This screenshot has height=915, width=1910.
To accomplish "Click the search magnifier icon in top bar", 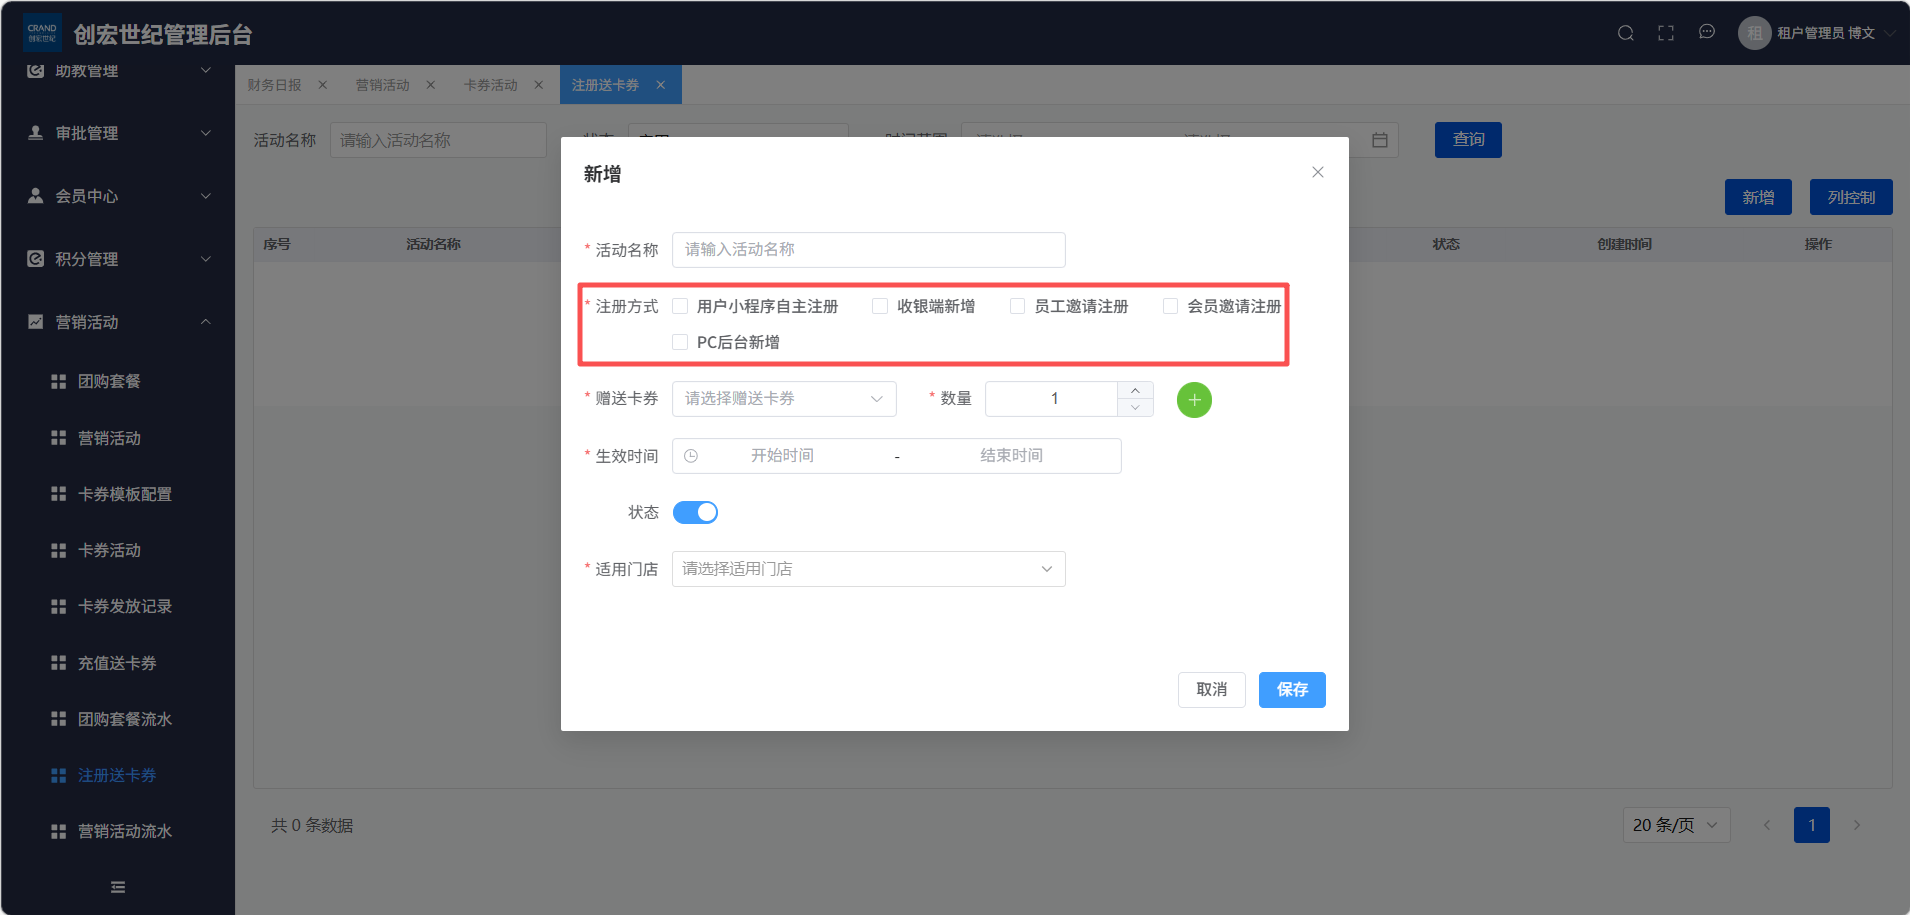I will pos(1624,32).
